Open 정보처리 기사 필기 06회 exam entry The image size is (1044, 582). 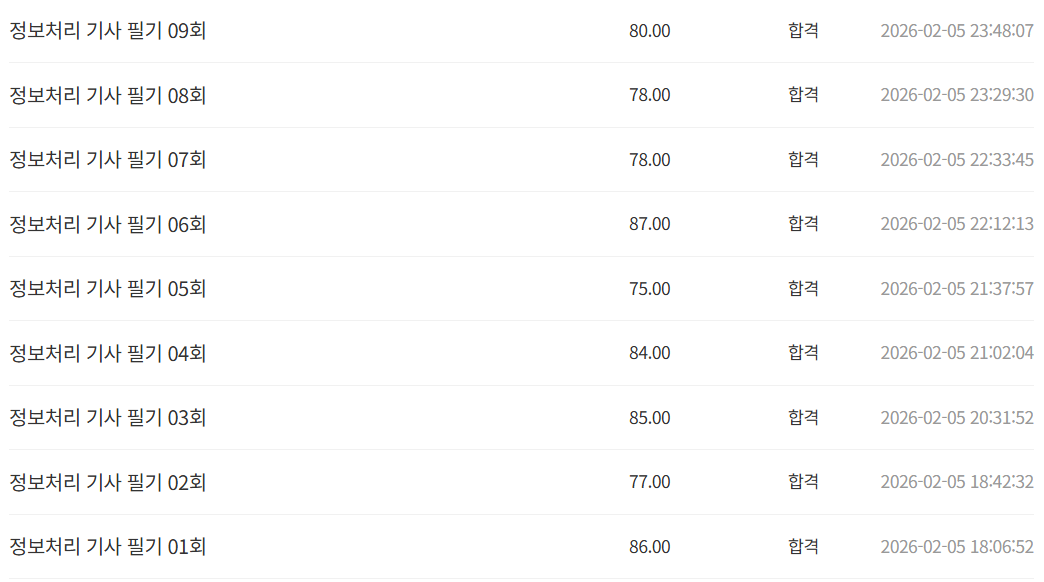point(107,224)
